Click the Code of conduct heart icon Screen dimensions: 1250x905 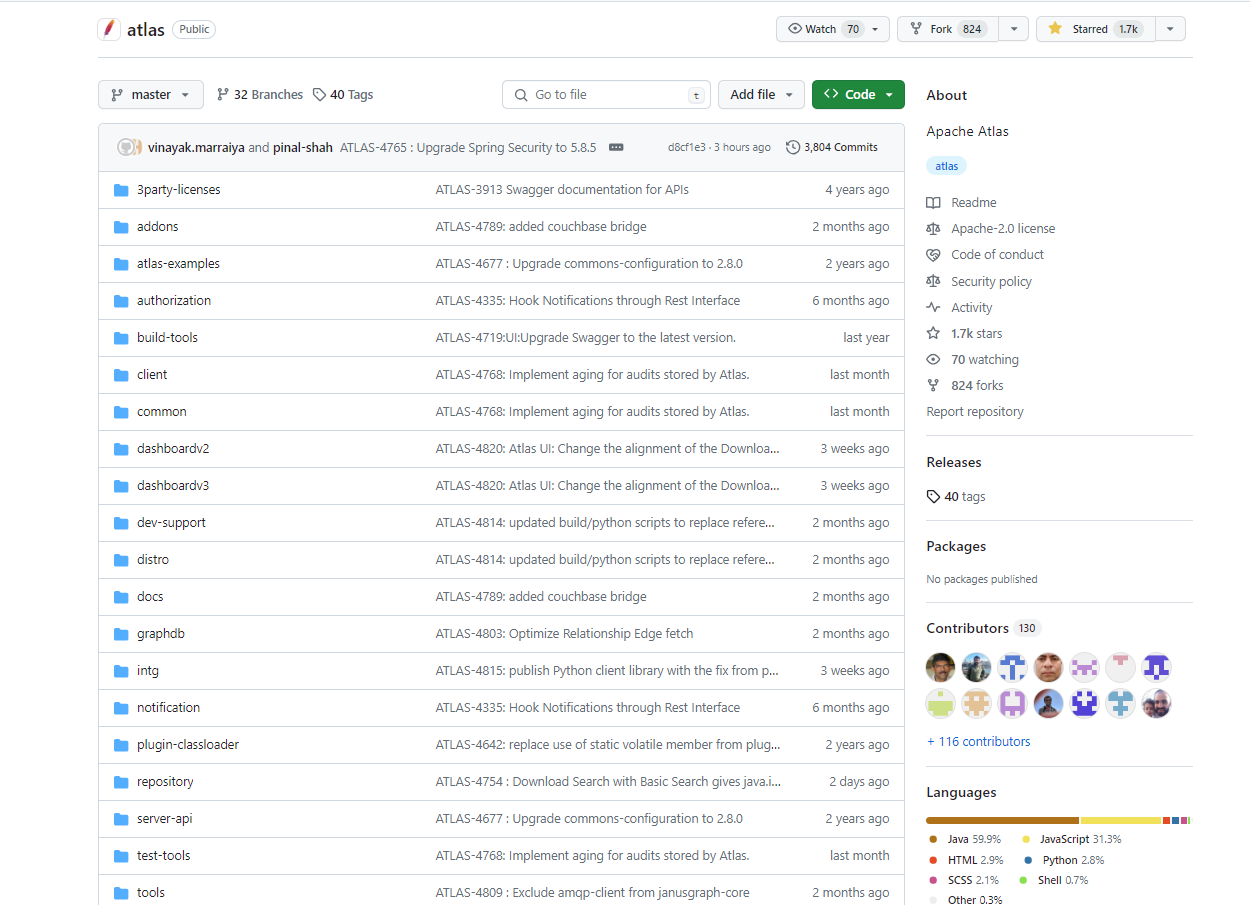point(933,254)
